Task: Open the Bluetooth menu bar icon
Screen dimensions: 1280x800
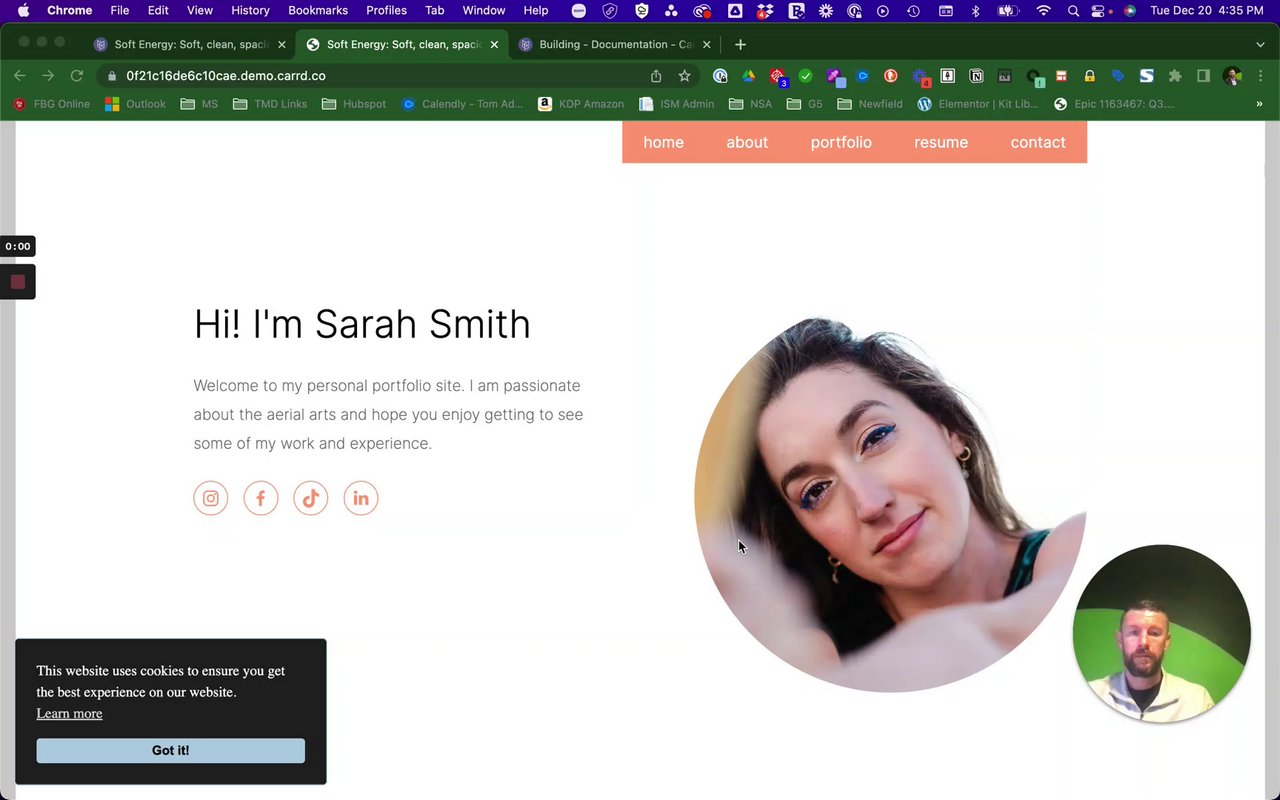Action: click(976, 11)
